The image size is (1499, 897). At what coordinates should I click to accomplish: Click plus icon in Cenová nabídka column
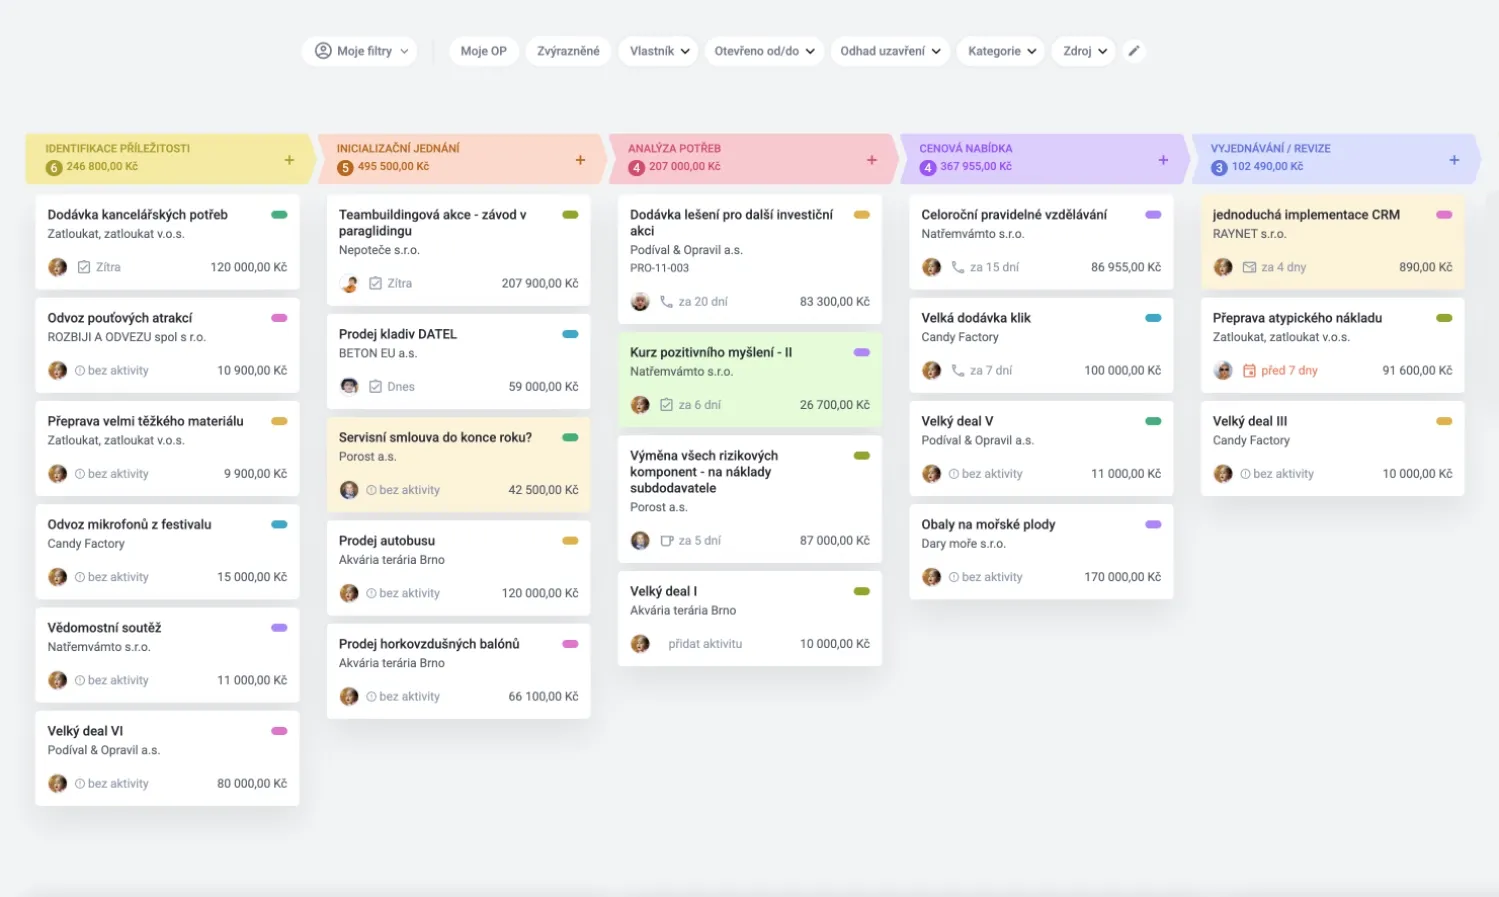[1163, 160]
